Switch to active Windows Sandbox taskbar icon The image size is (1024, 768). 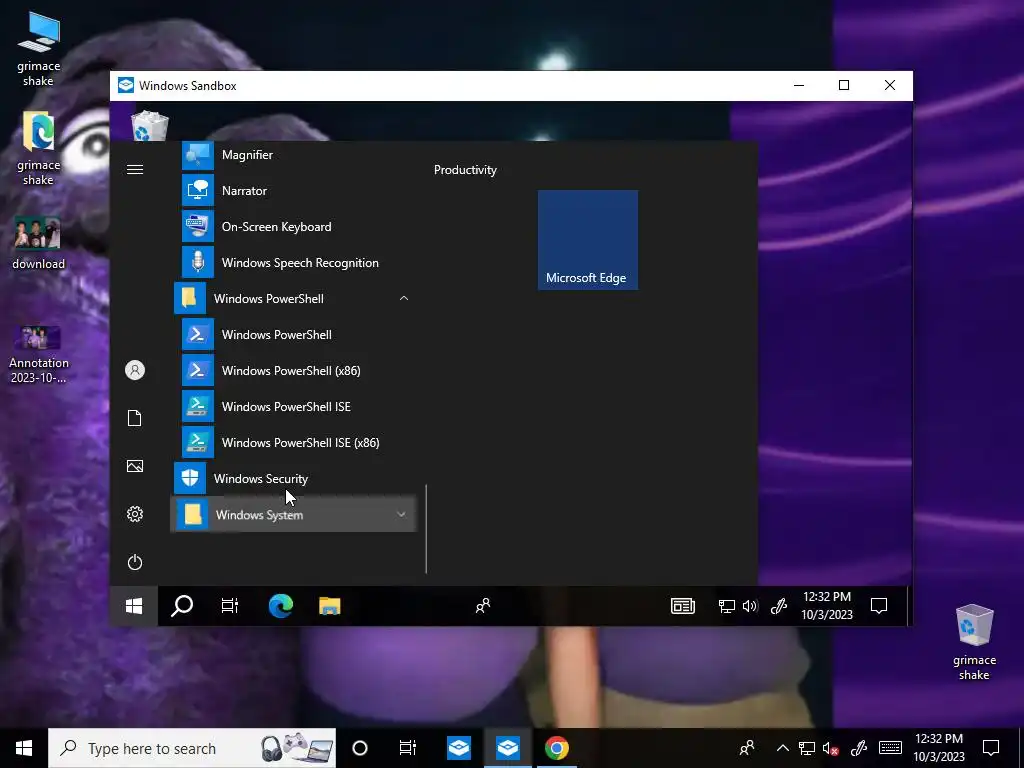click(x=507, y=748)
